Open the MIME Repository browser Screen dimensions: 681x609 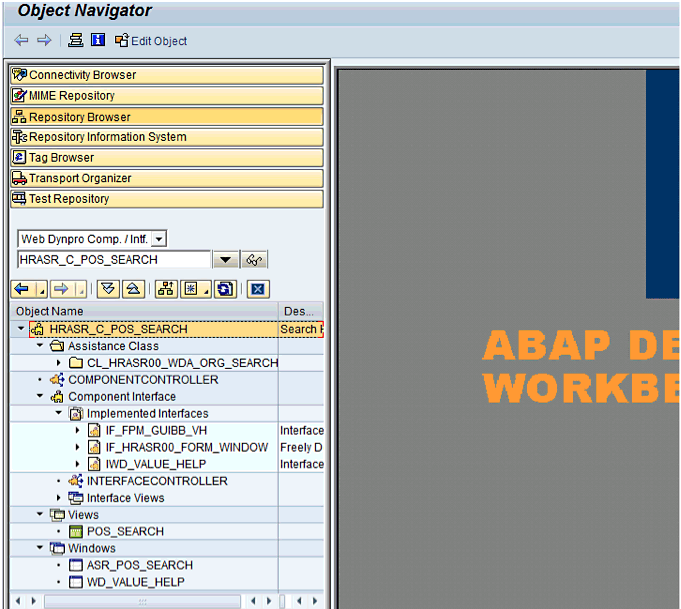(166, 96)
